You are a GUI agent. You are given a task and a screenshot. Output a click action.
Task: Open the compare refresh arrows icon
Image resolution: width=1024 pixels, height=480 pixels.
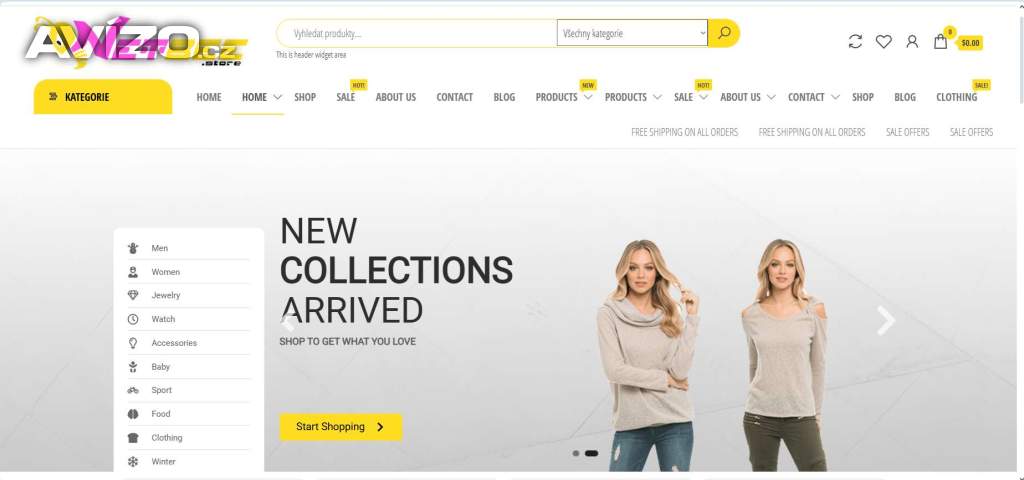[855, 42]
